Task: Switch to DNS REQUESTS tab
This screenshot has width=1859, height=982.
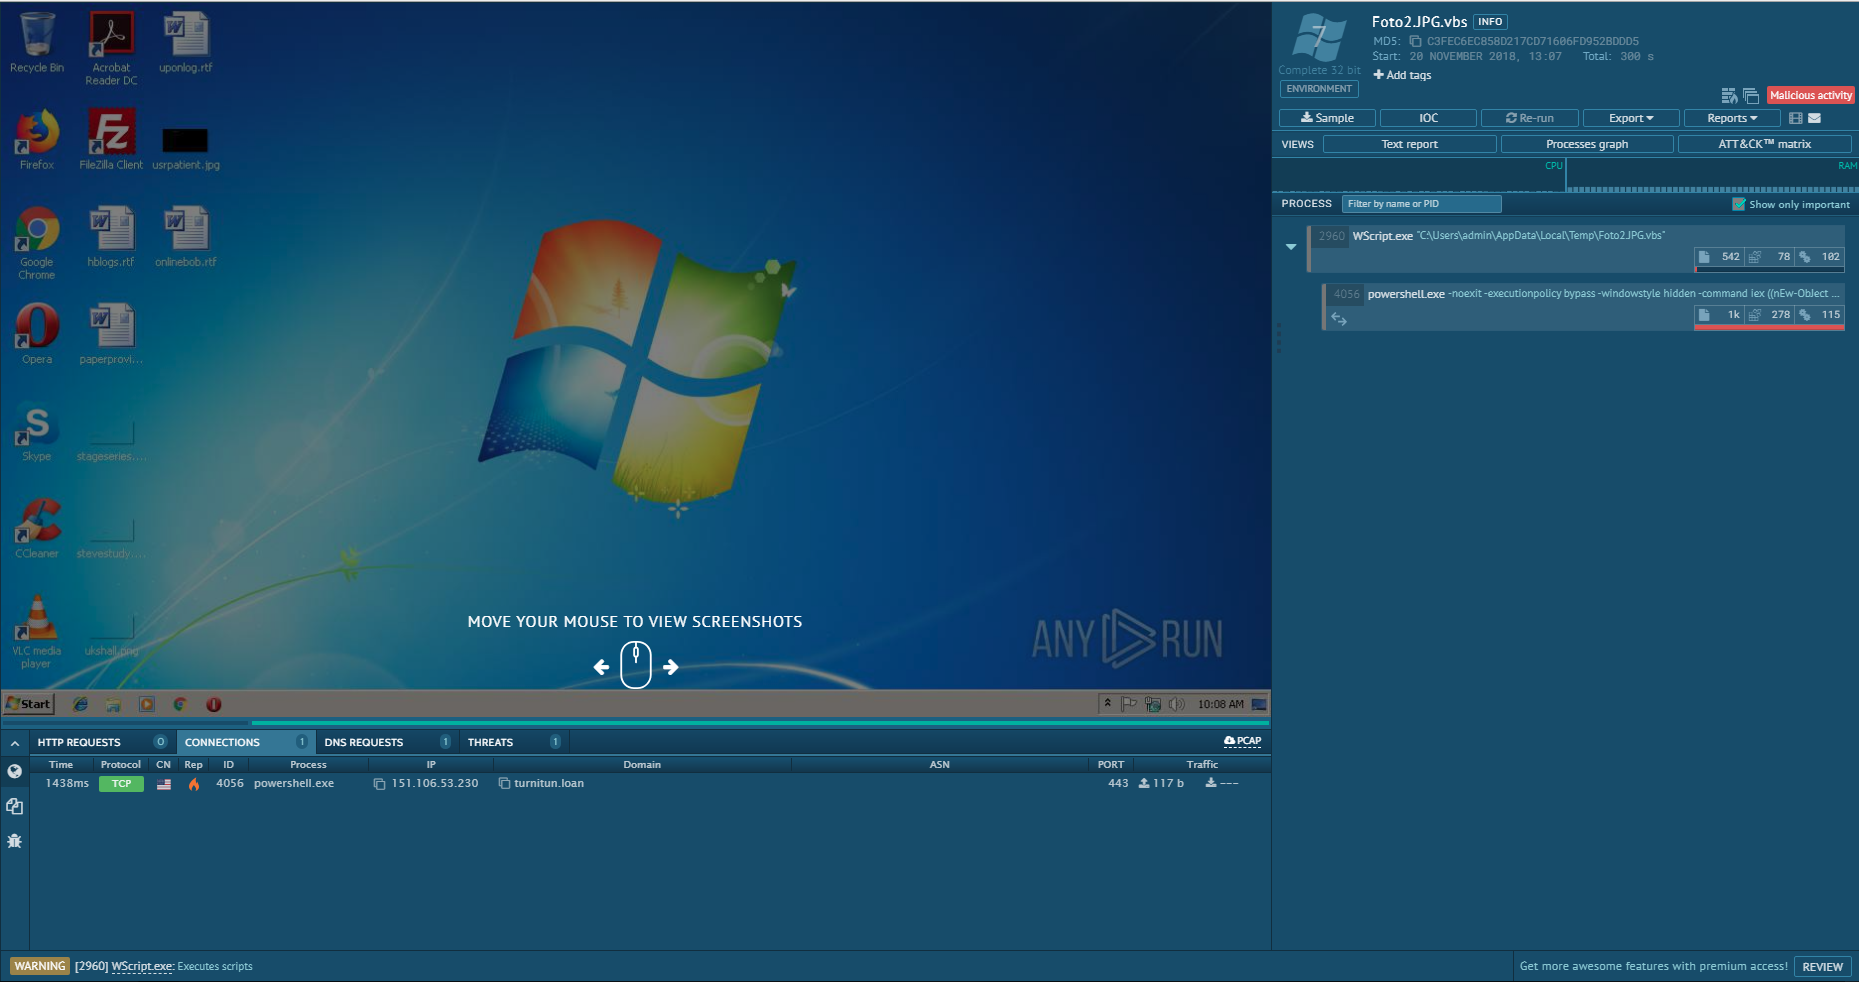Action: [x=387, y=742]
